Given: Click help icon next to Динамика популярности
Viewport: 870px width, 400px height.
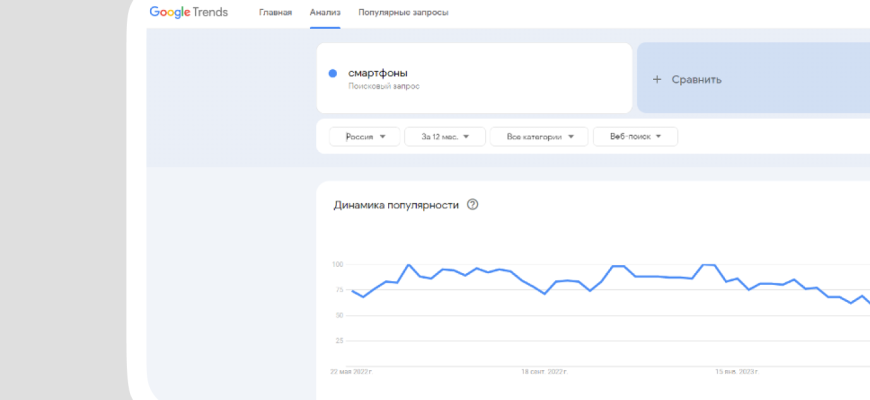Looking at the screenshot, I should [473, 205].
